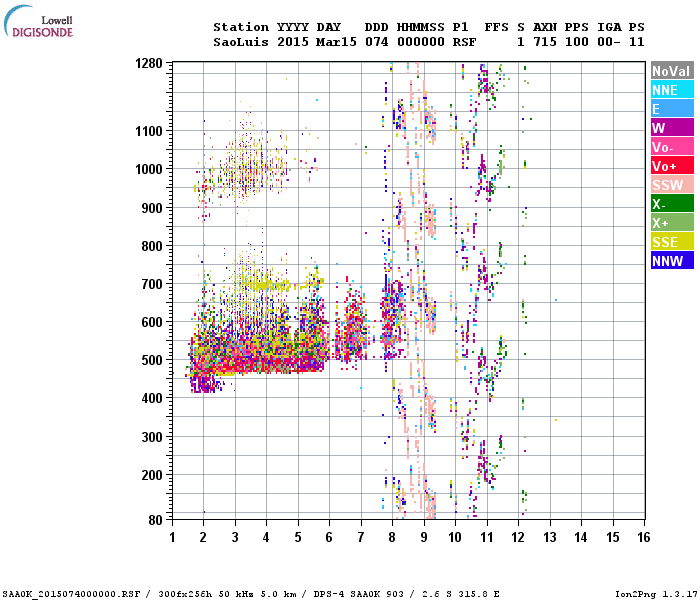
Task: Click x-axis frequency label 3
Action: tap(235, 537)
